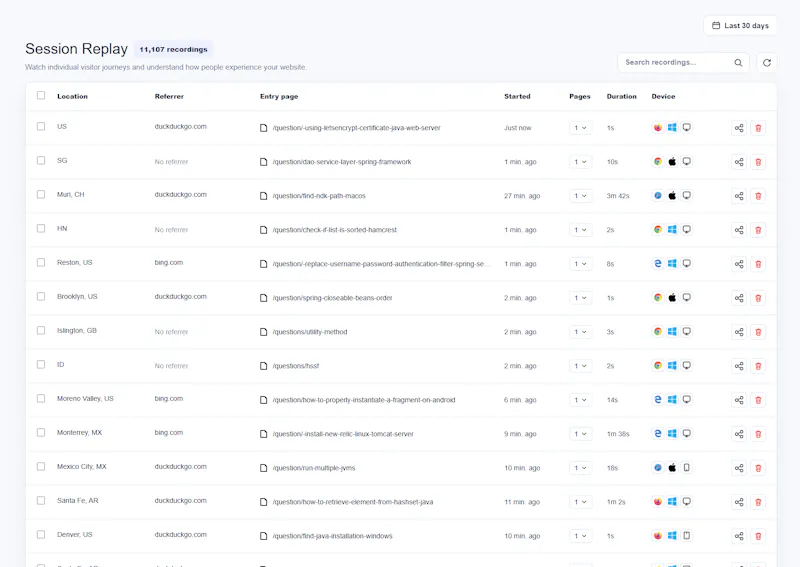Sort by the Referrer column header
This screenshot has width=800, height=567.
[169, 96]
